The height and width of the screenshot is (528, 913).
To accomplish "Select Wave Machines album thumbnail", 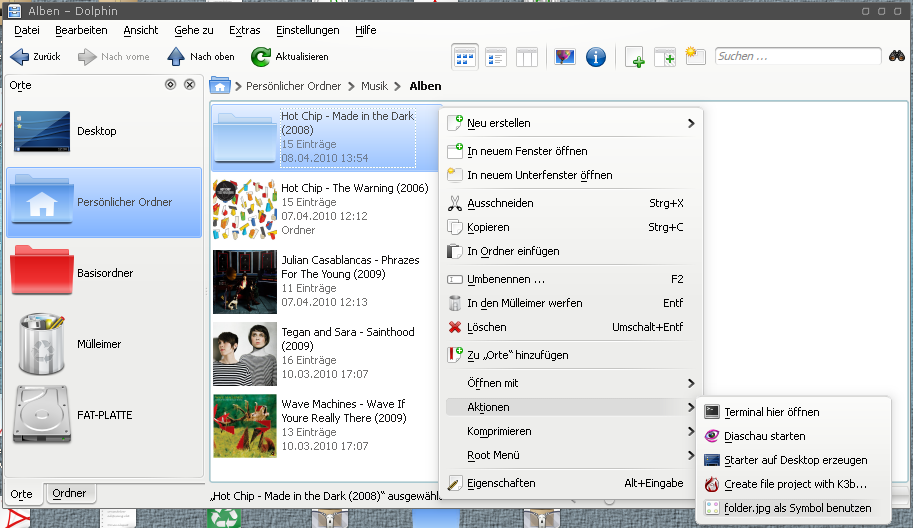I will pos(245,426).
